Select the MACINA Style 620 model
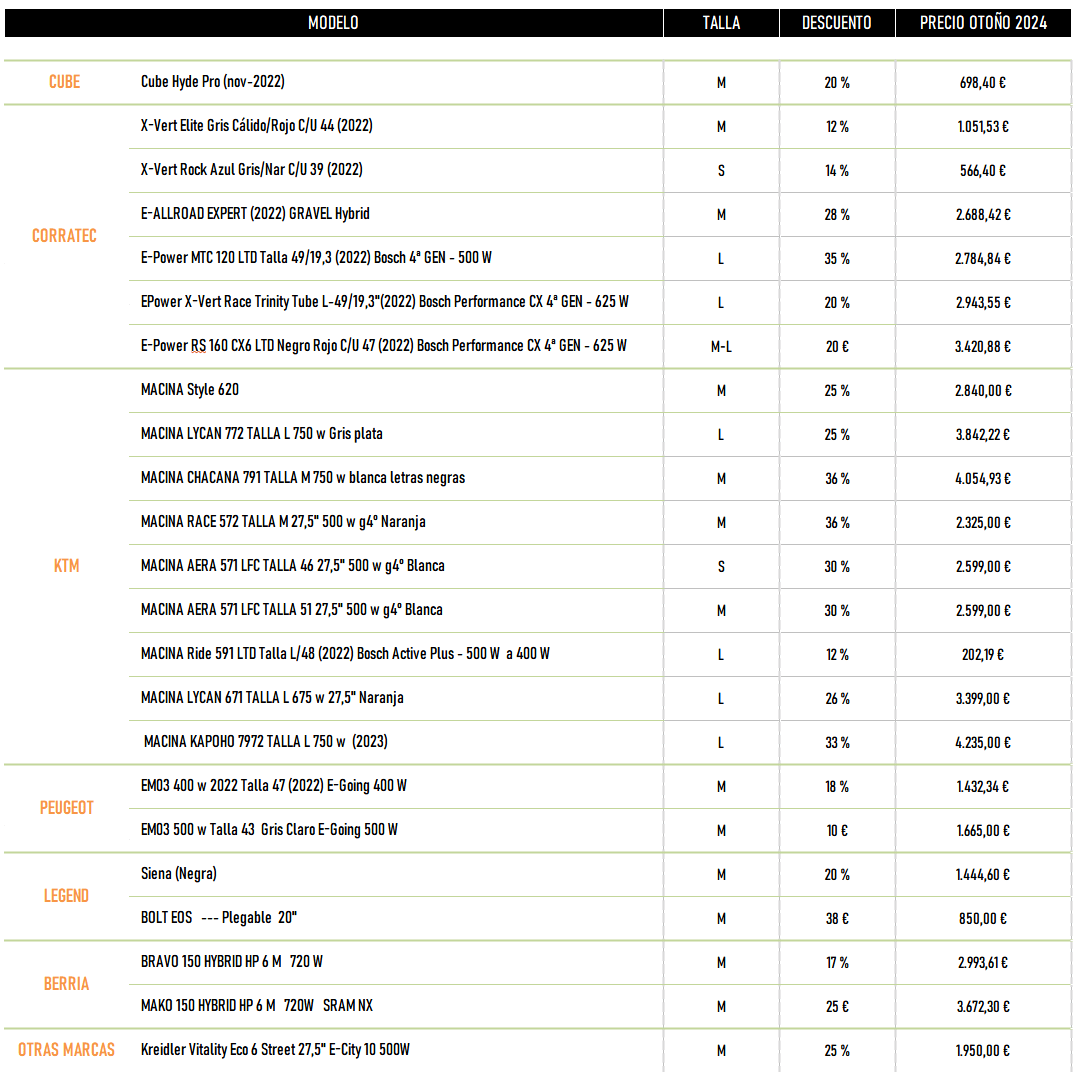Screen dimensions: 1076x1083 190,390
